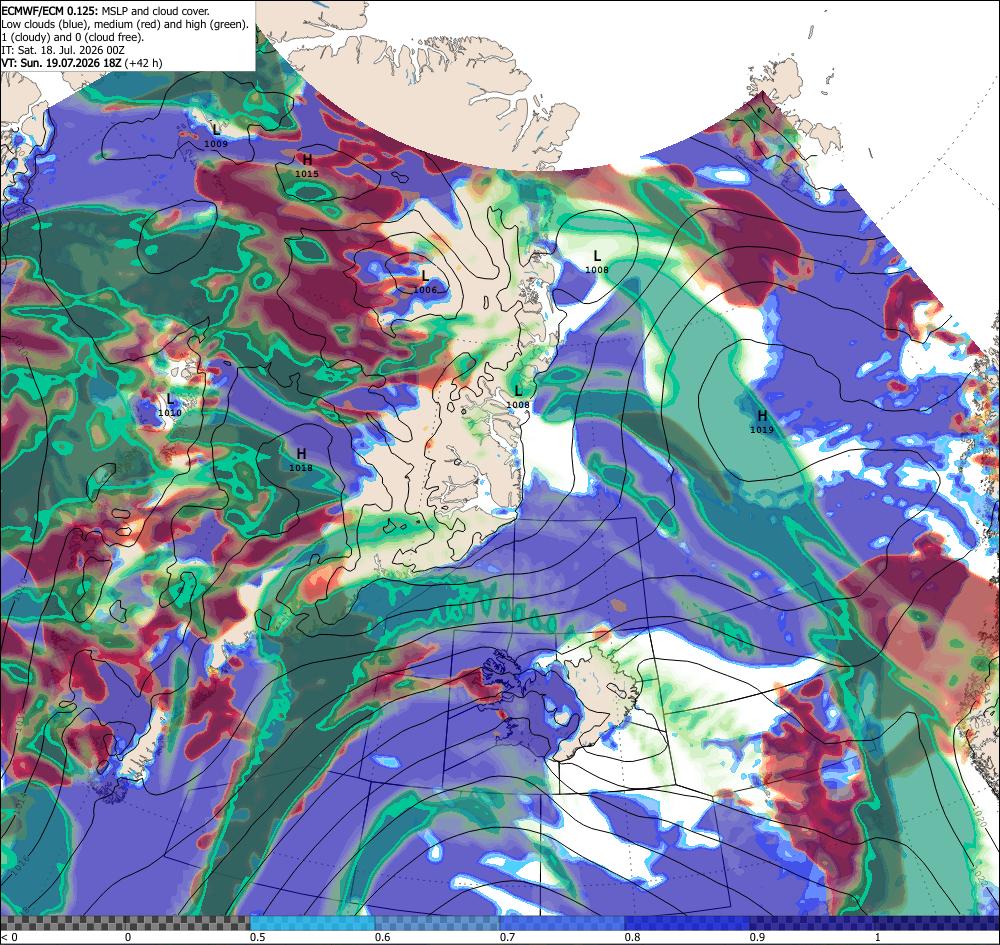The width and height of the screenshot is (1000, 945).
Task: Pick the dark blue 0.8–0.9 color bar segment
Action: [x=688, y=923]
